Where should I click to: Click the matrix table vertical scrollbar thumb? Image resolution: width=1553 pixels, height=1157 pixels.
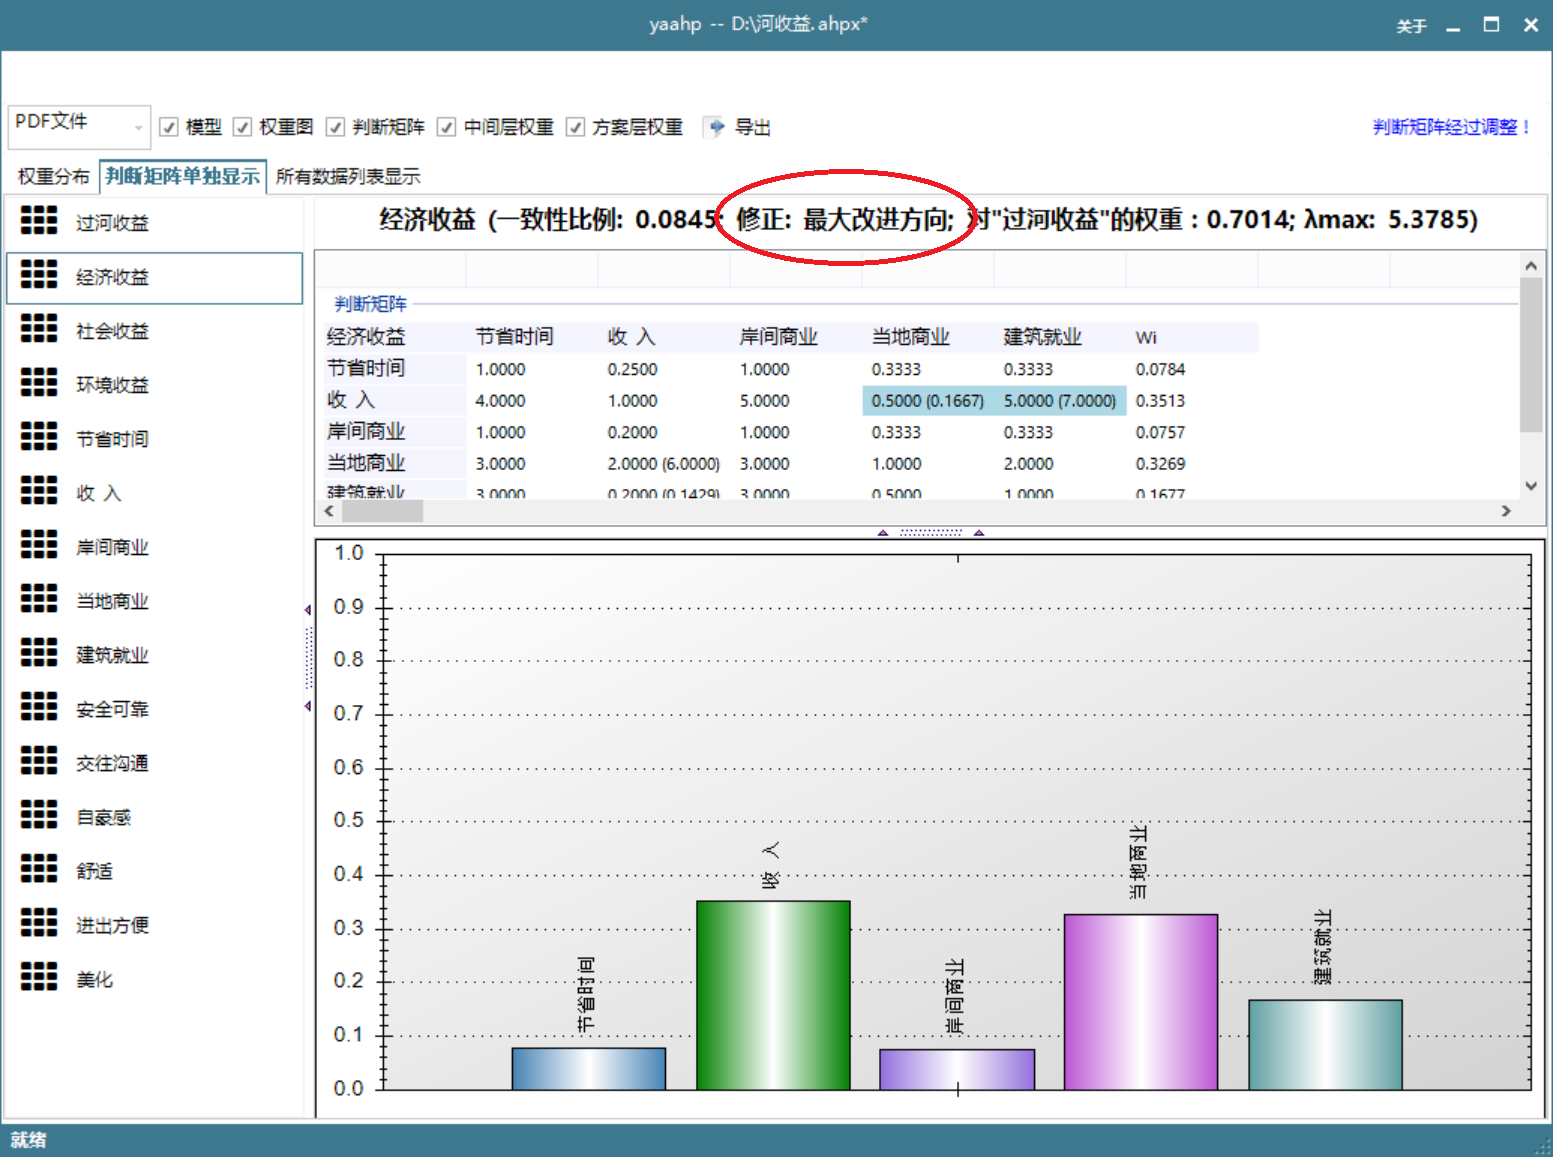pos(1531,355)
